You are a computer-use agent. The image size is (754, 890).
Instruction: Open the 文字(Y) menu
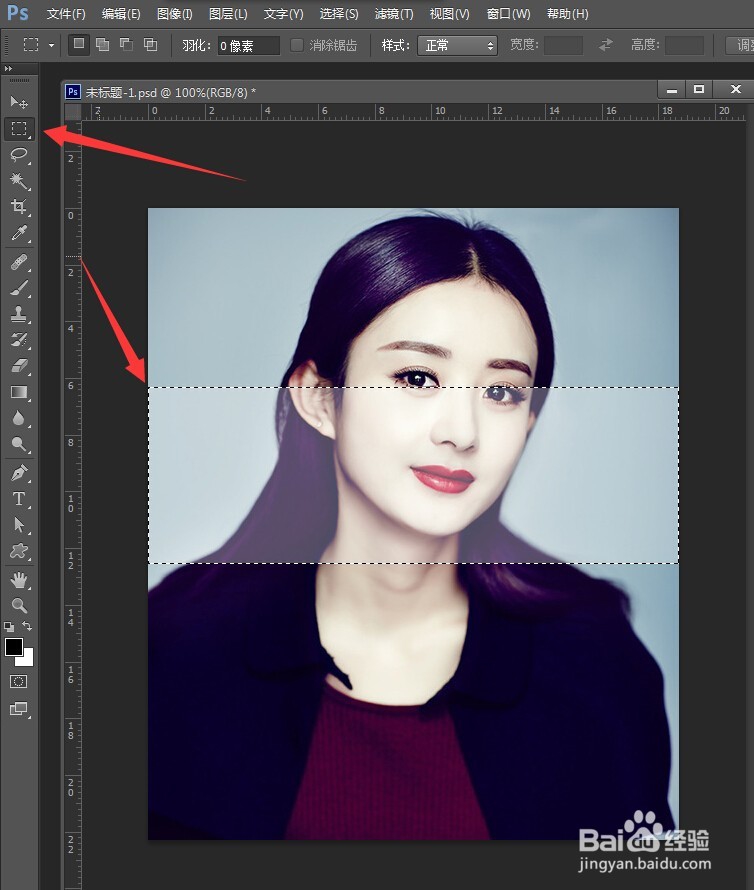point(283,14)
